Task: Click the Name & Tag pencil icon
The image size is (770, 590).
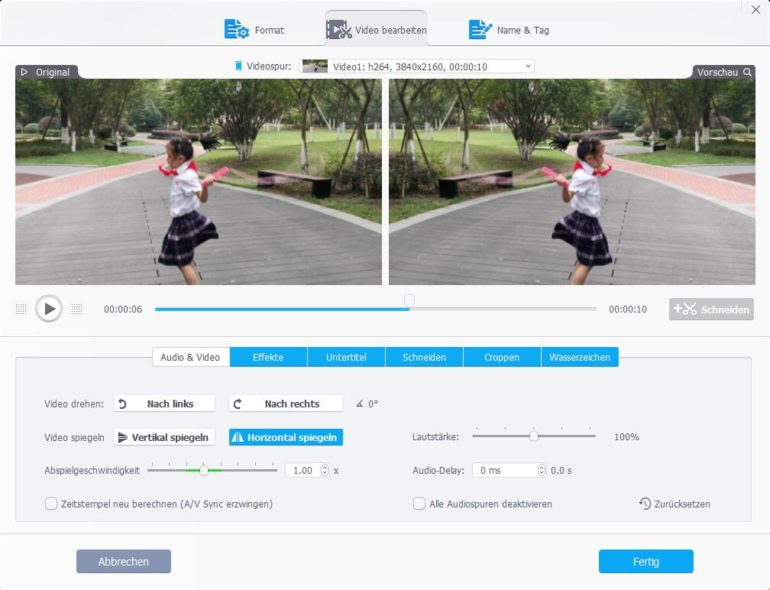Action: (480, 29)
